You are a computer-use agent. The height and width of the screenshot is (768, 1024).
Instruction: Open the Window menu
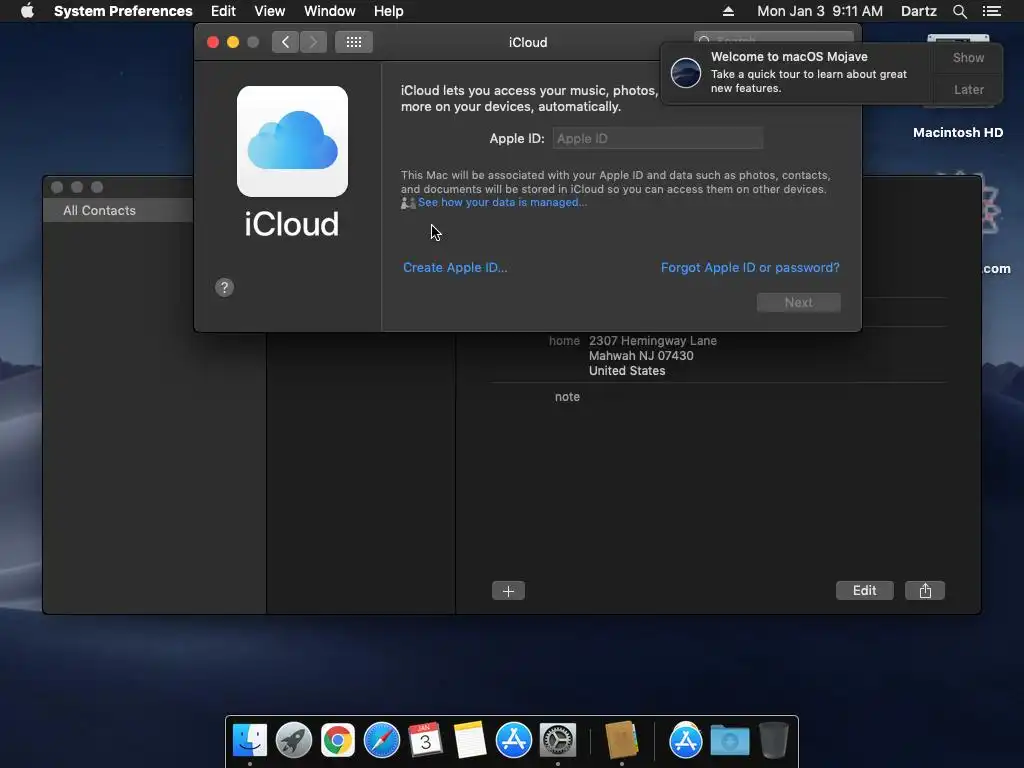[x=329, y=11]
